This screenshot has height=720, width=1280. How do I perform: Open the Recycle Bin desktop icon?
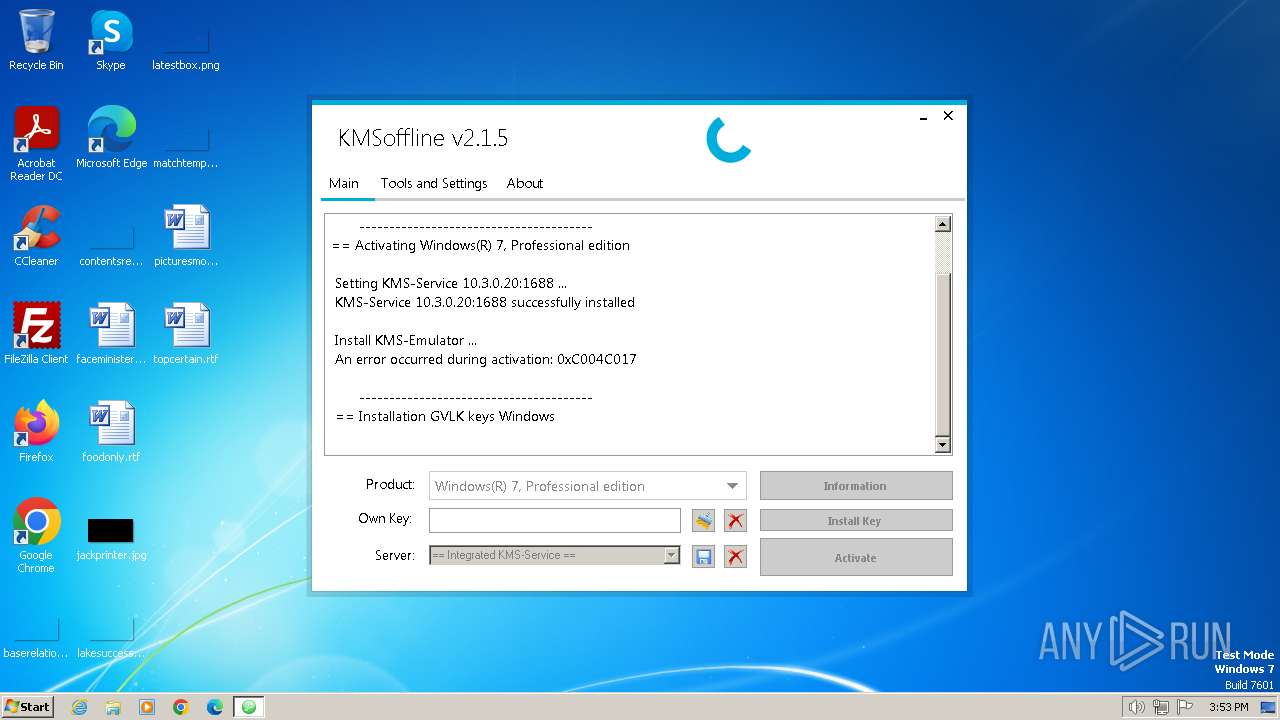coord(36,40)
